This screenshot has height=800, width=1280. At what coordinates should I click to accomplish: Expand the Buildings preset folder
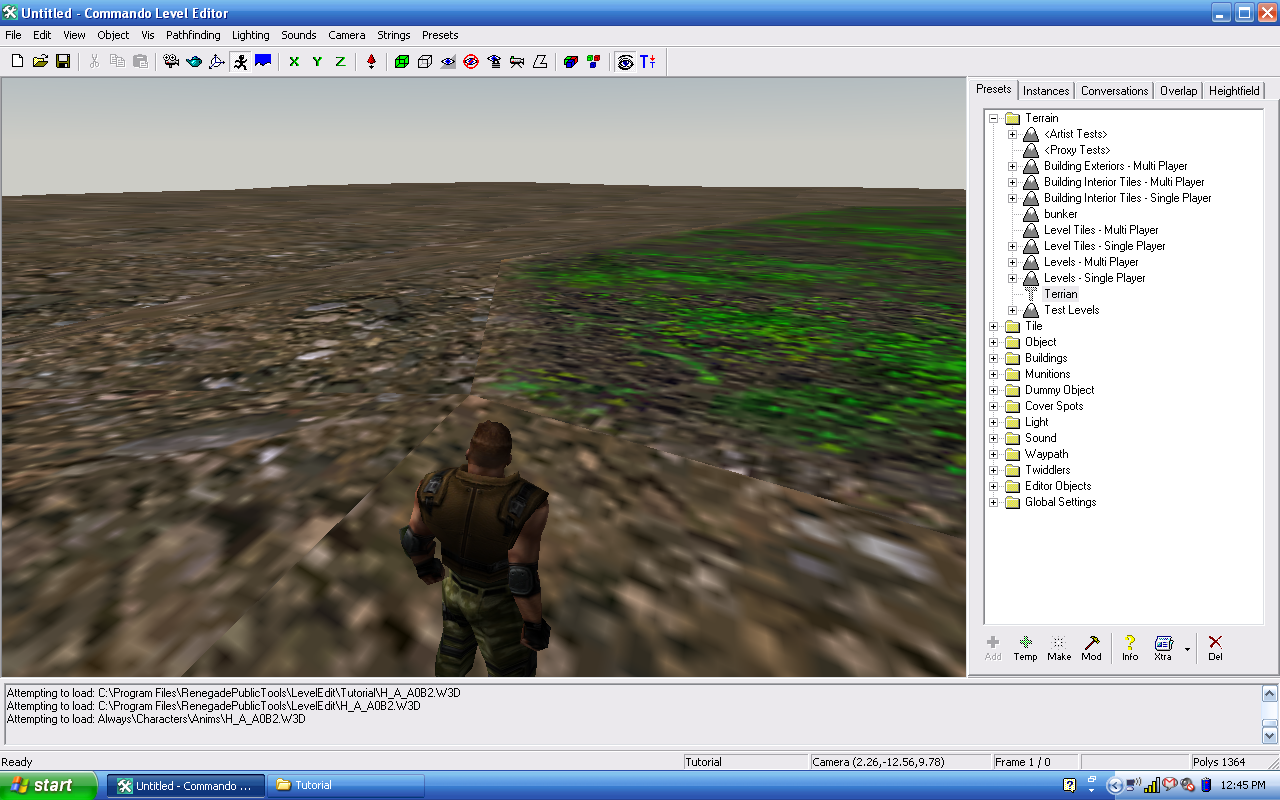click(x=994, y=358)
